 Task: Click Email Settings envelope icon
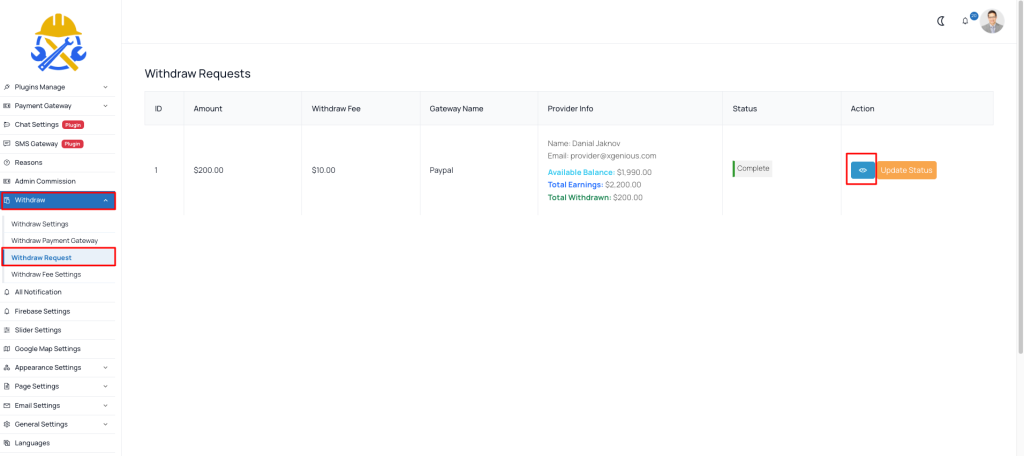7,406
